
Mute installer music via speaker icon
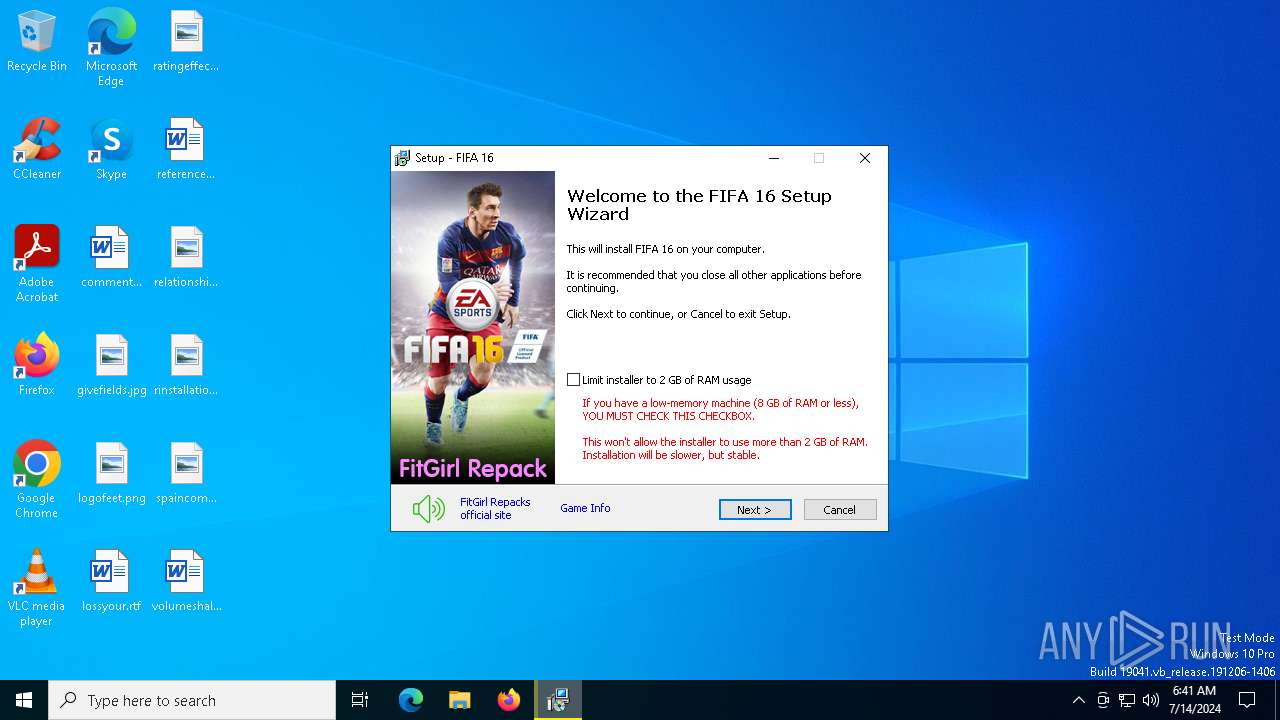(x=429, y=509)
